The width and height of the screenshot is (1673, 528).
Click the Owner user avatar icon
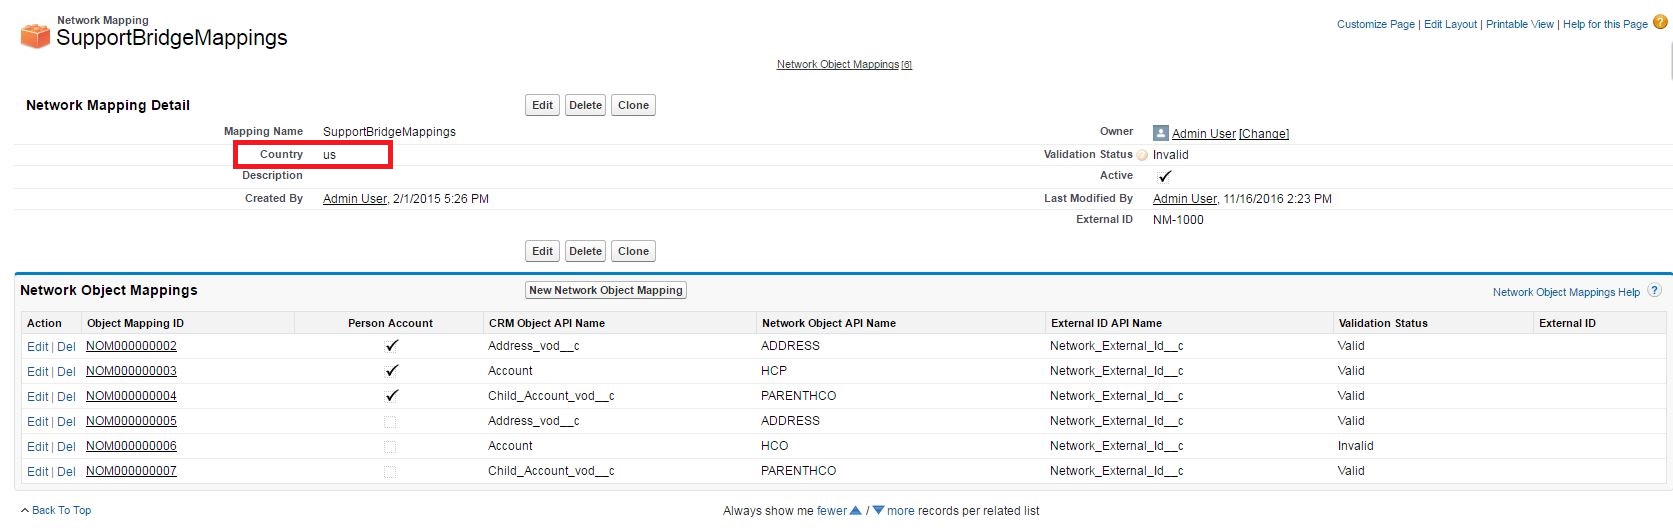(1160, 133)
